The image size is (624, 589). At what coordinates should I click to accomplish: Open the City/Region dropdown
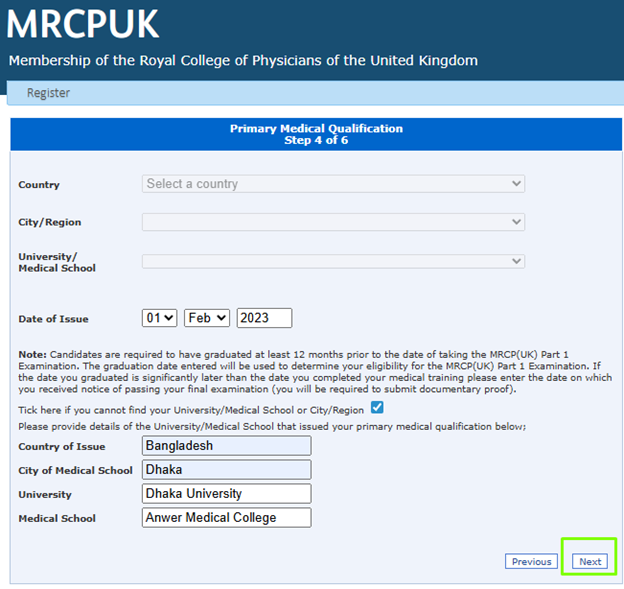333,222
